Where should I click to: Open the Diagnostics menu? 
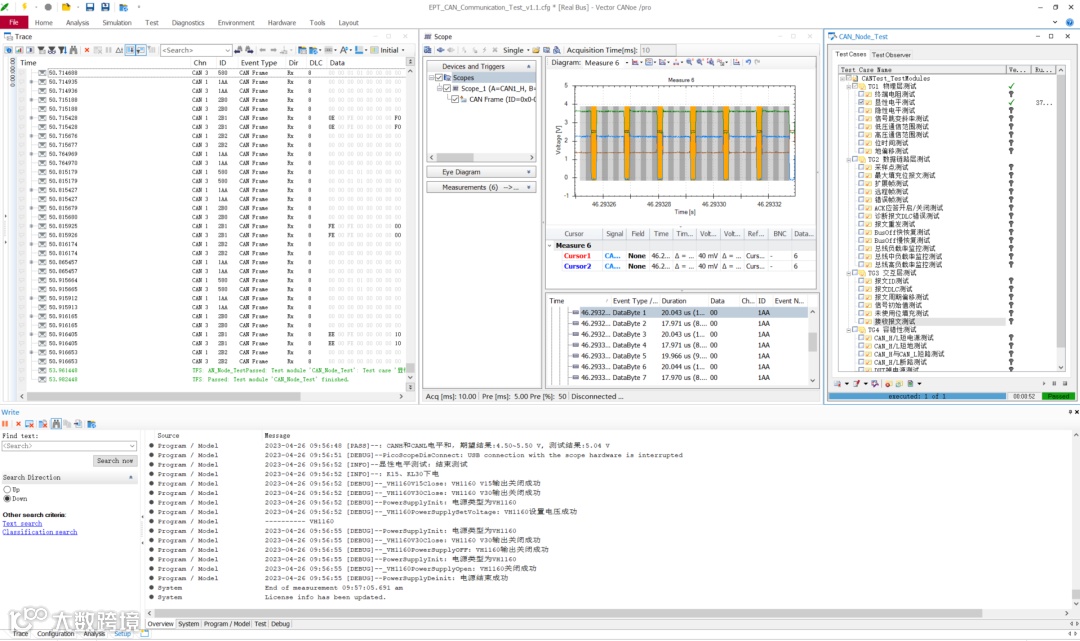188,22
